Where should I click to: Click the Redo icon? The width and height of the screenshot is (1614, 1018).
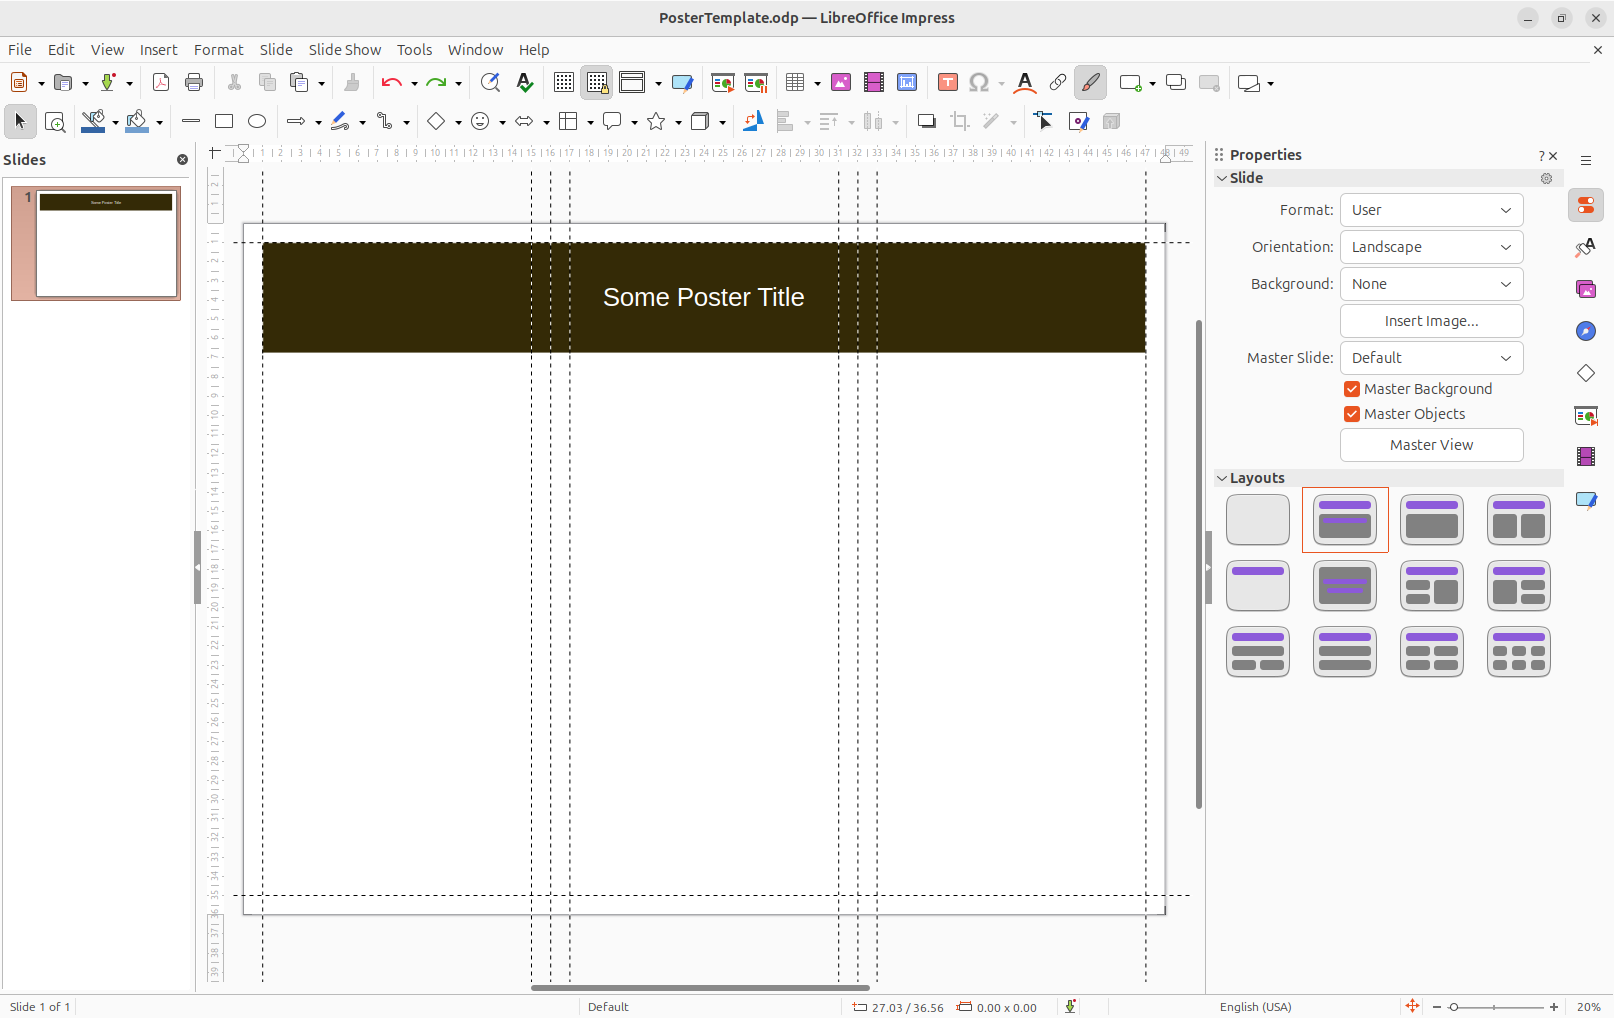point(436,83)
